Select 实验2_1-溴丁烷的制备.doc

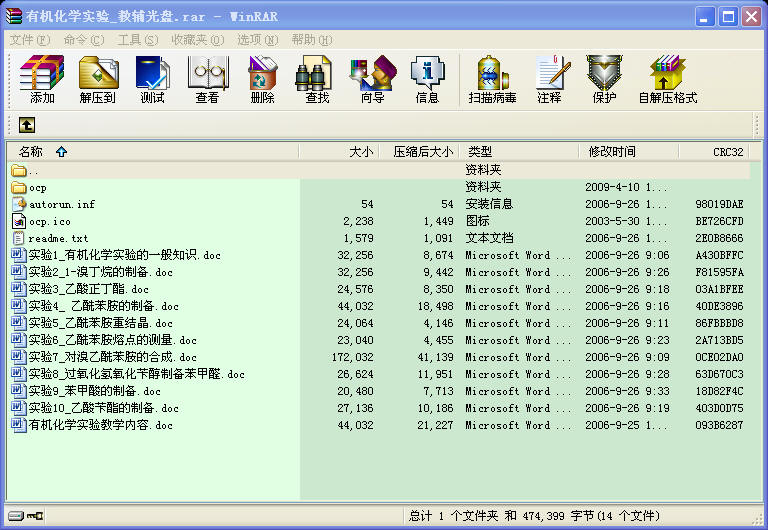point(100,272)
